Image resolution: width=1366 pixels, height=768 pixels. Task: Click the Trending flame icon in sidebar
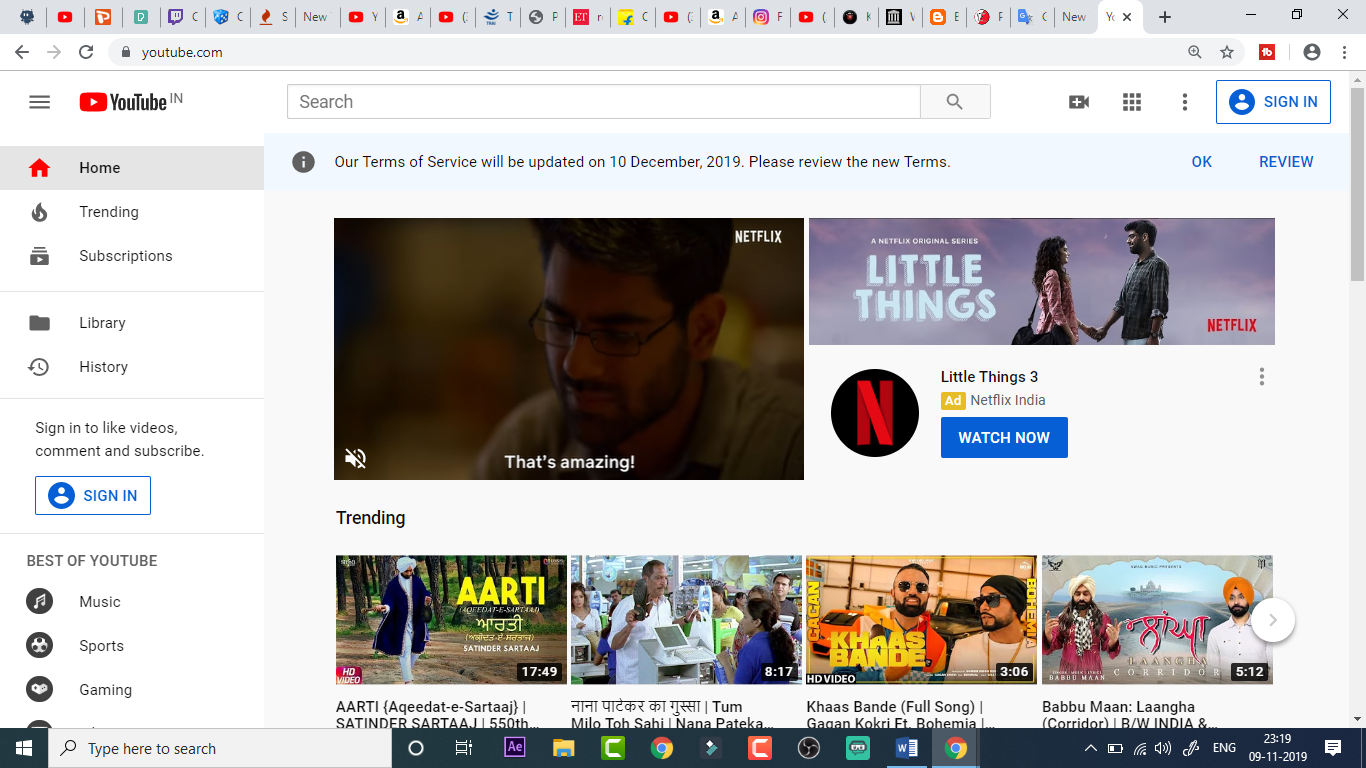pyautogui.click(x=39, y=212)
